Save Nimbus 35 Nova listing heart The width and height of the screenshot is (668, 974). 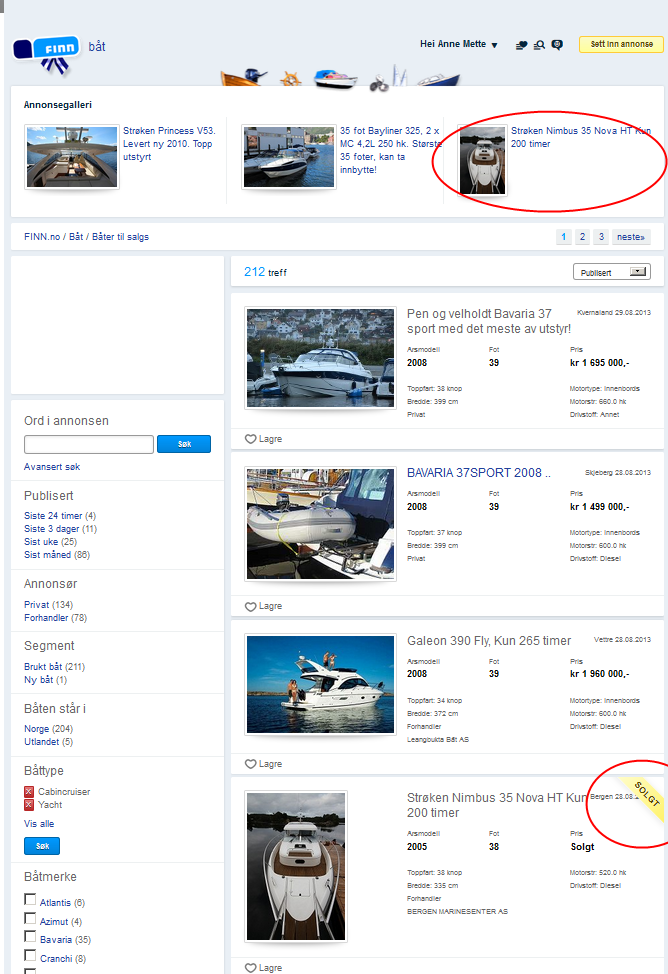coord(251,968)
